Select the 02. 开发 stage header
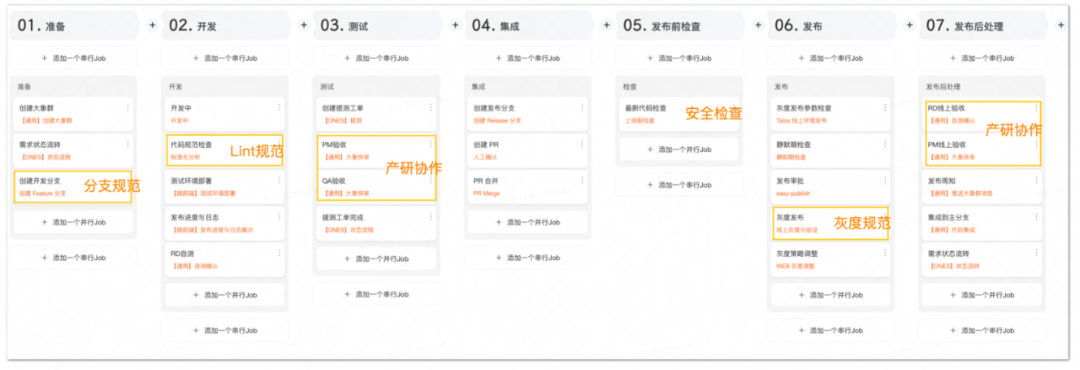The image size is (1080, 370). pyautogui.click(x=223, y=25)
